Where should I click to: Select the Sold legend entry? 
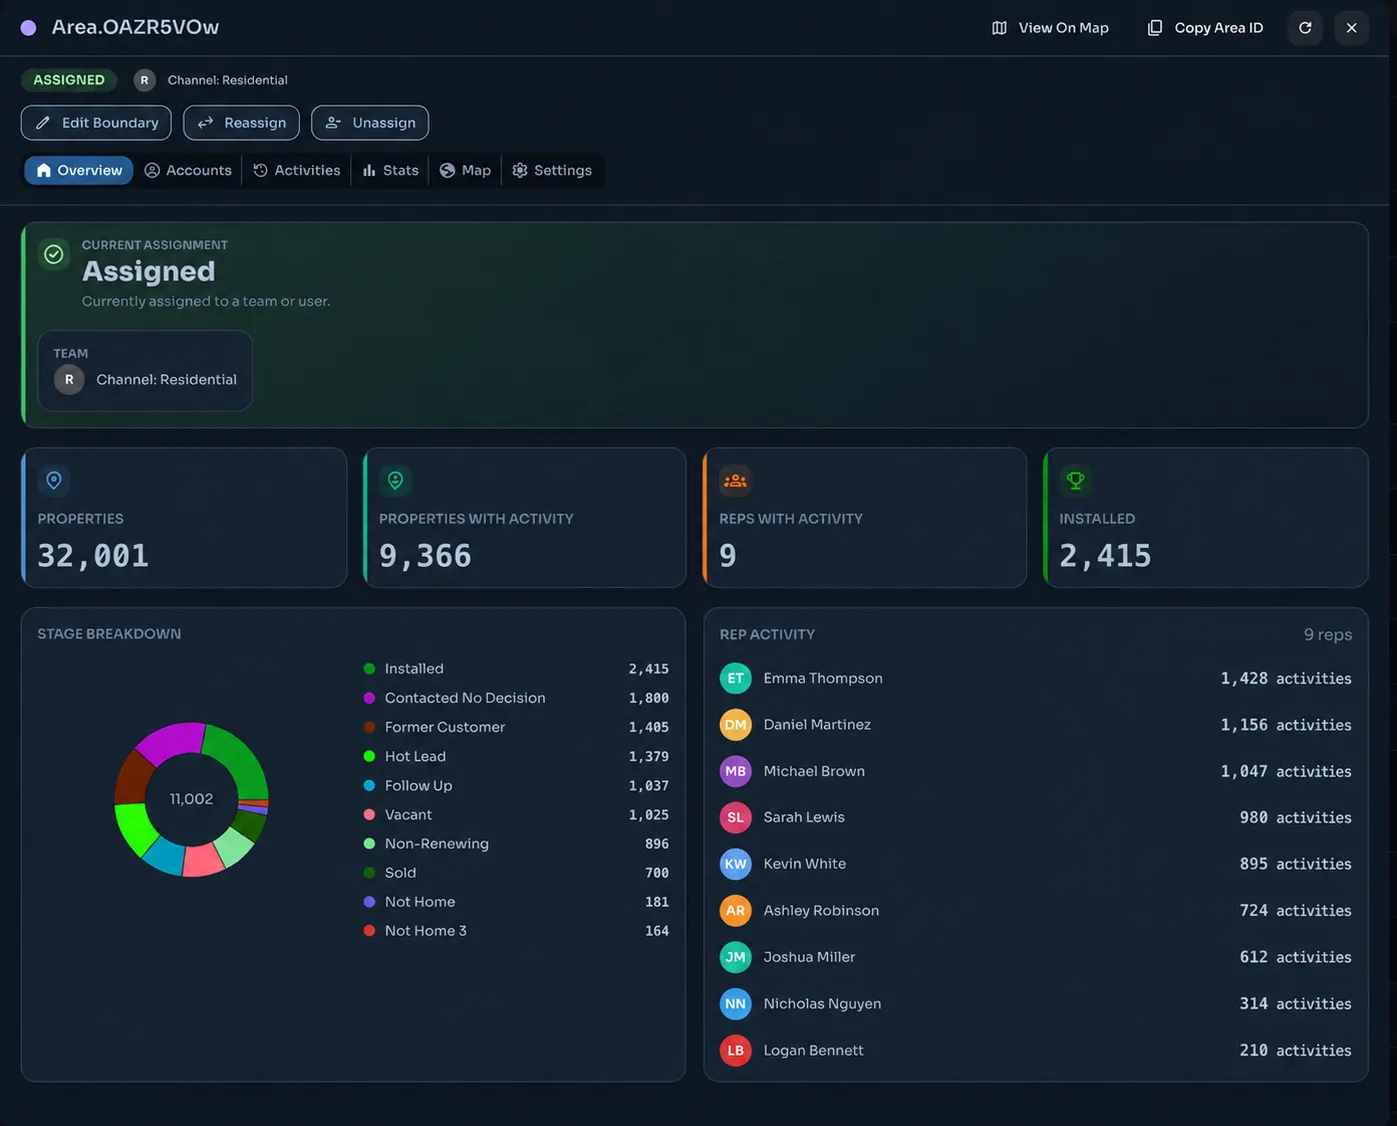[516, 873]
